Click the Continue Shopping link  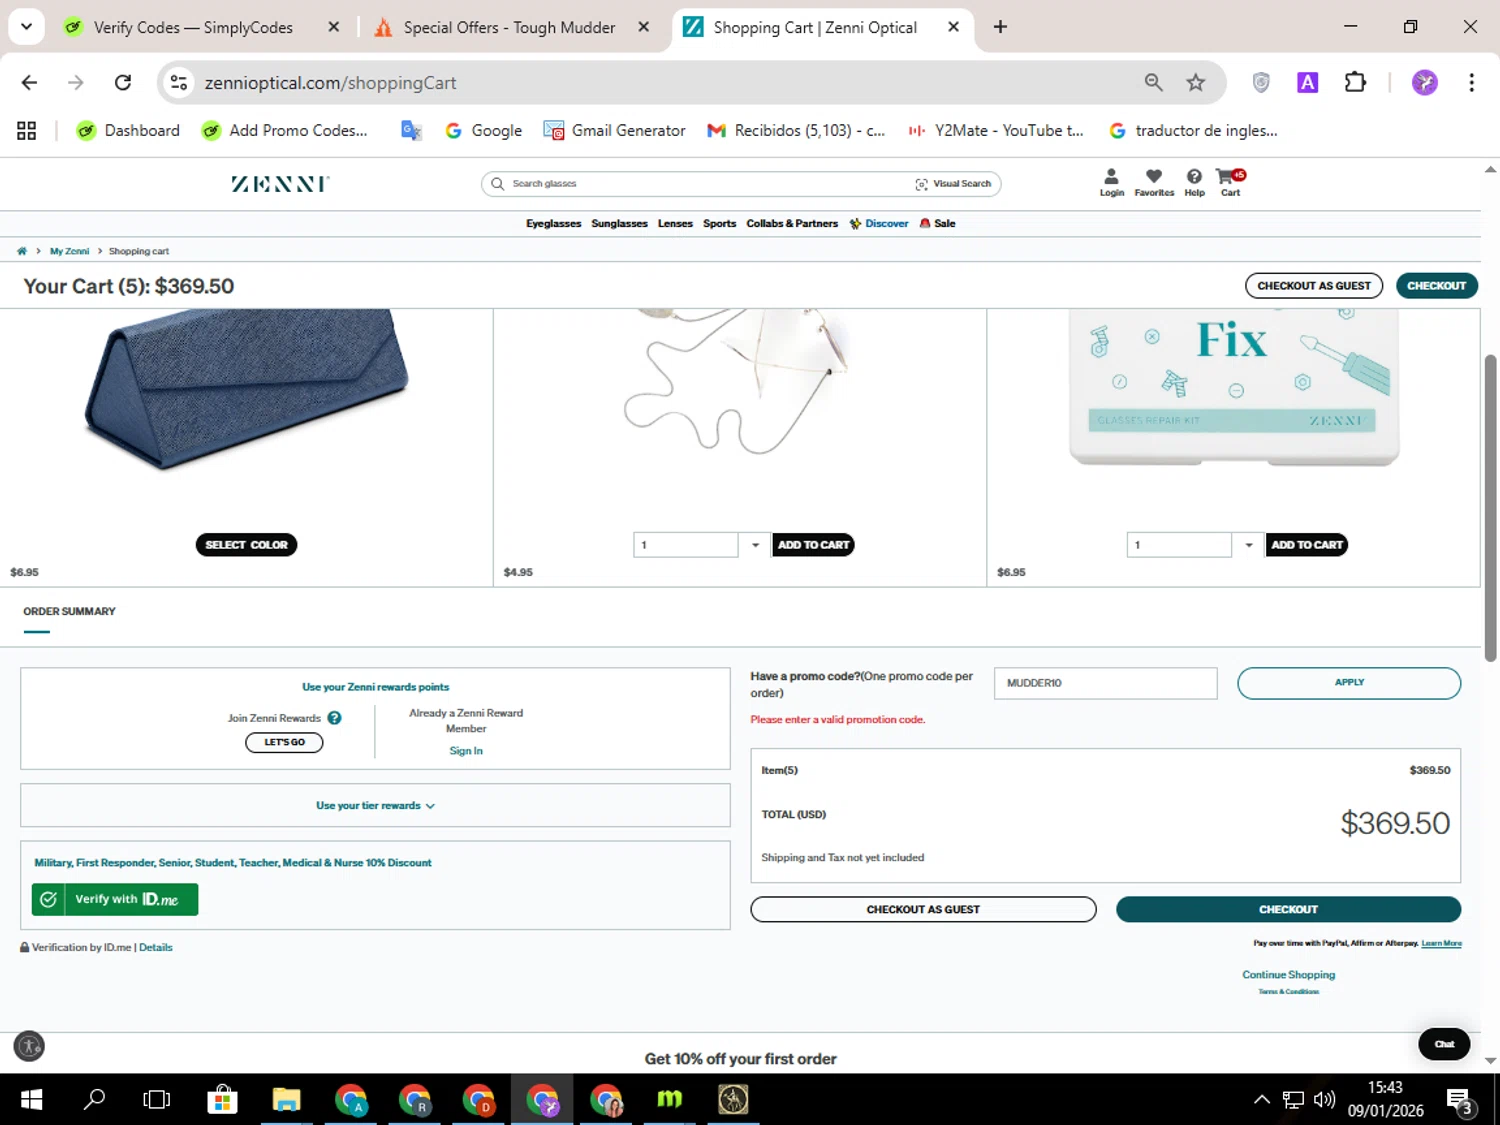(x=1288, y=975)
